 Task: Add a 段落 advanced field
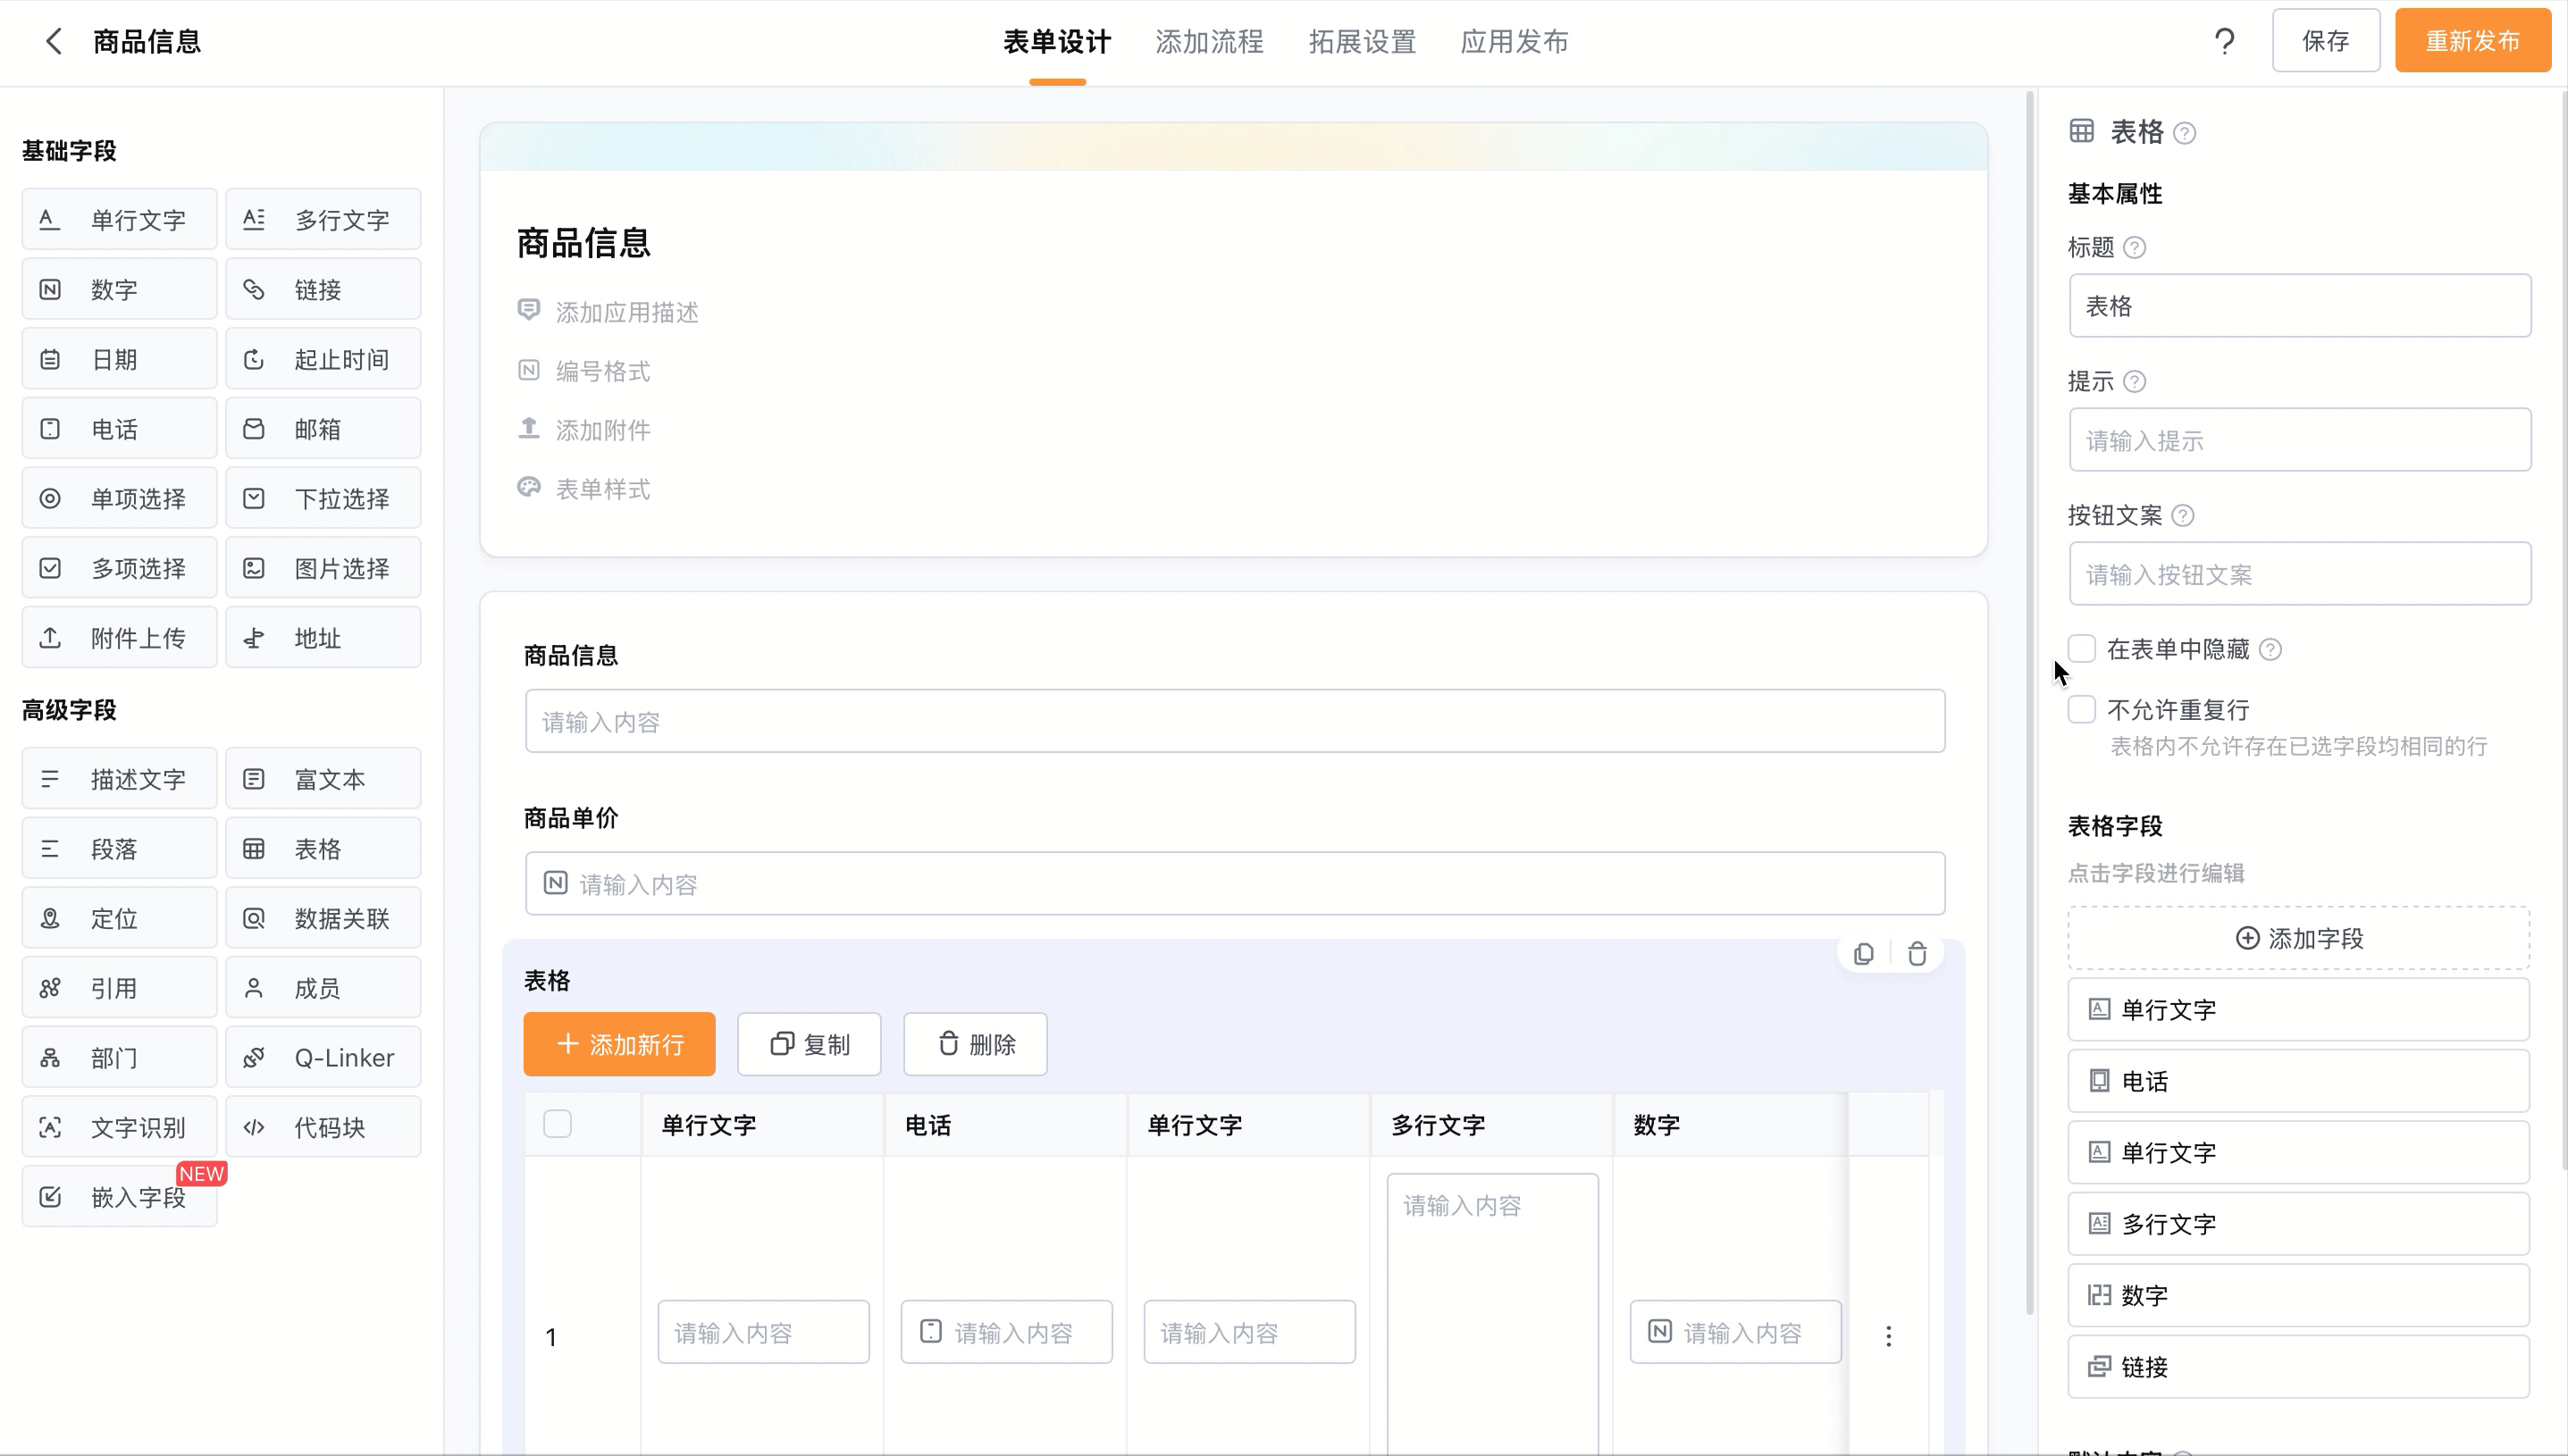point(119,849)
